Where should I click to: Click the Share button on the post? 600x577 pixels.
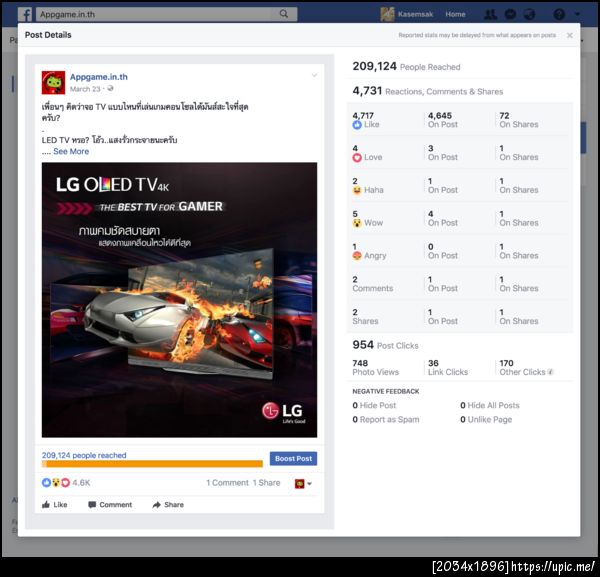point(168,505)
